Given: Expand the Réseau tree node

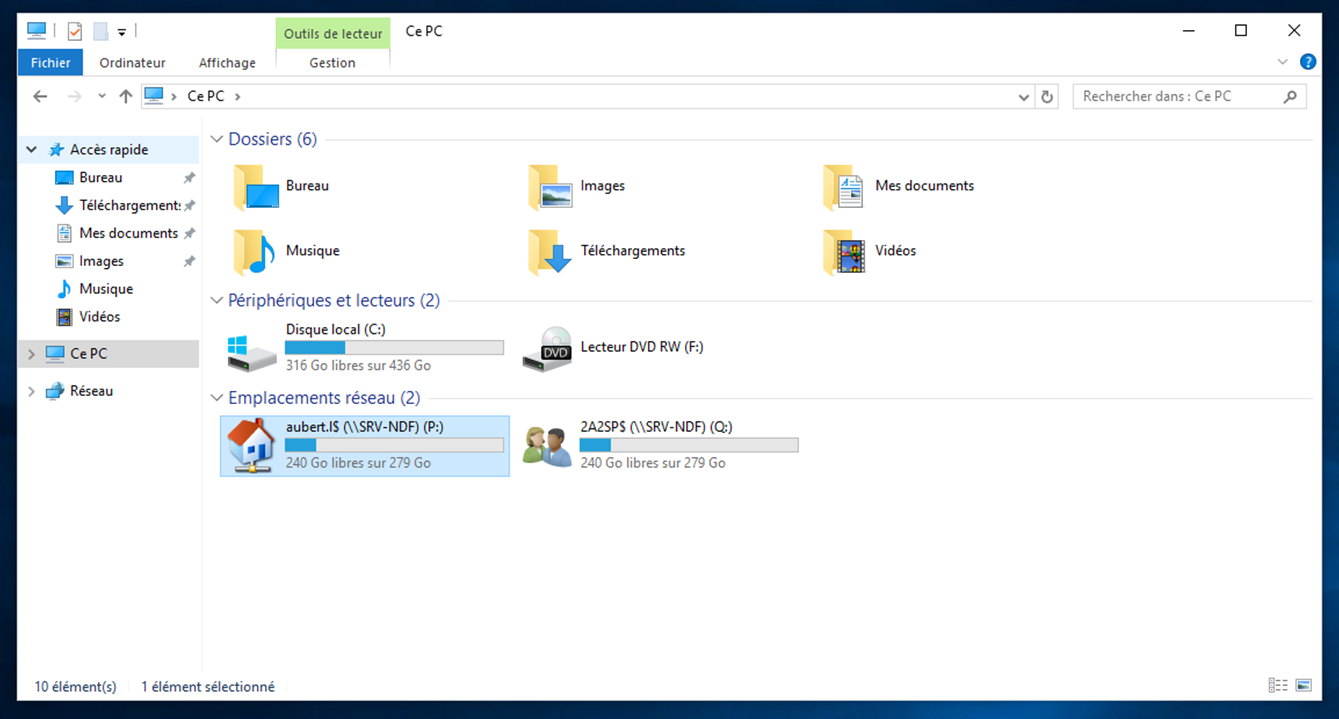Looking at the screenshot, I should coord(31,392).
